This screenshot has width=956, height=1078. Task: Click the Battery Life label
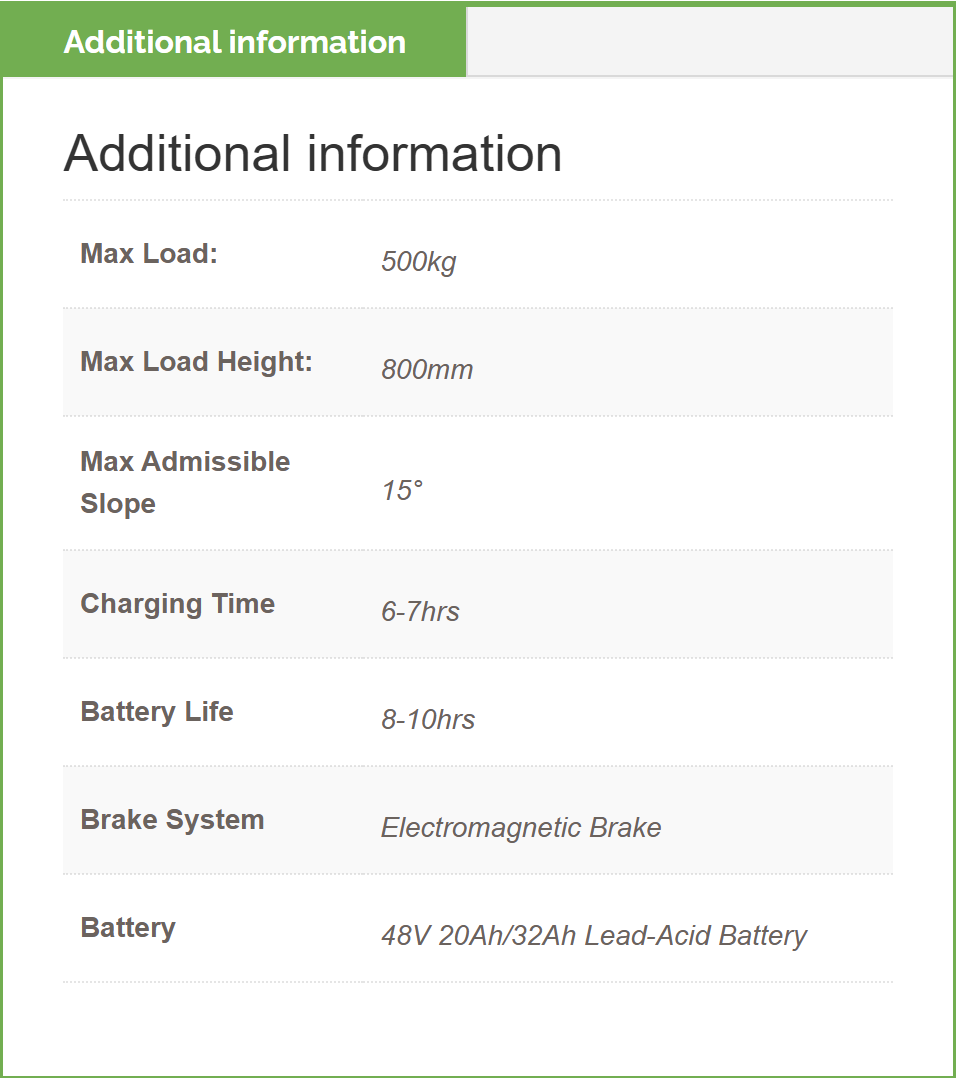[x=157, y=712]
